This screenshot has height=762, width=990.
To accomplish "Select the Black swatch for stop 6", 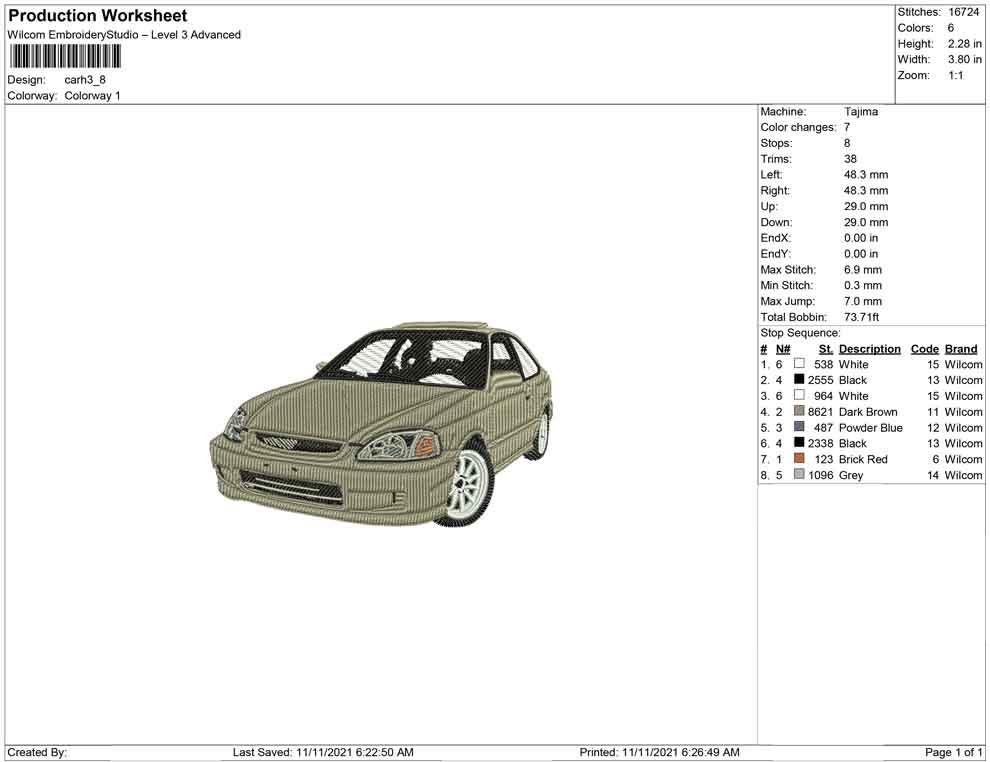I will pyautogui.click(x=798, y=443).
